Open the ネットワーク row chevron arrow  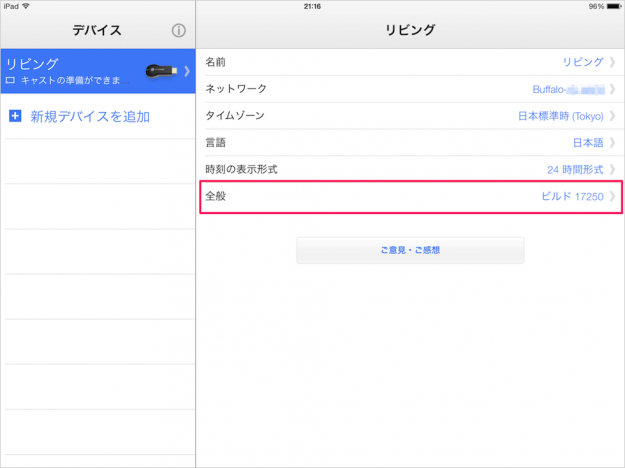click(x=612, y=89)
